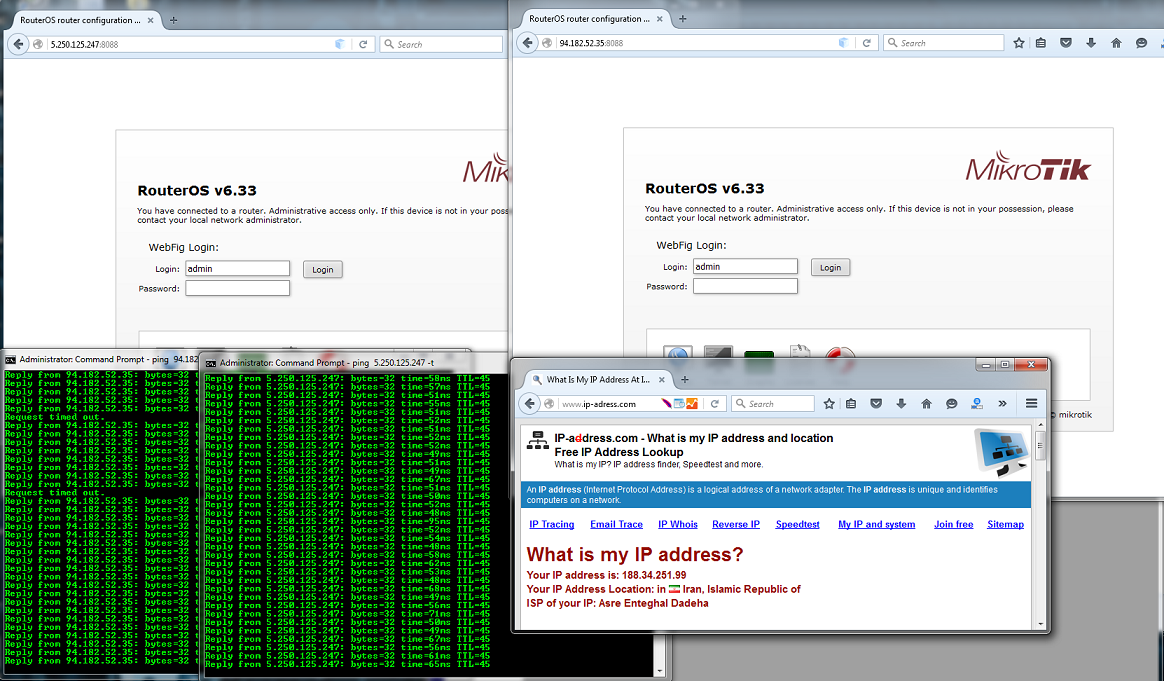Focus Password field on 5.250.125.247 WebFig
1164x681 pixels.
(238, 288)
